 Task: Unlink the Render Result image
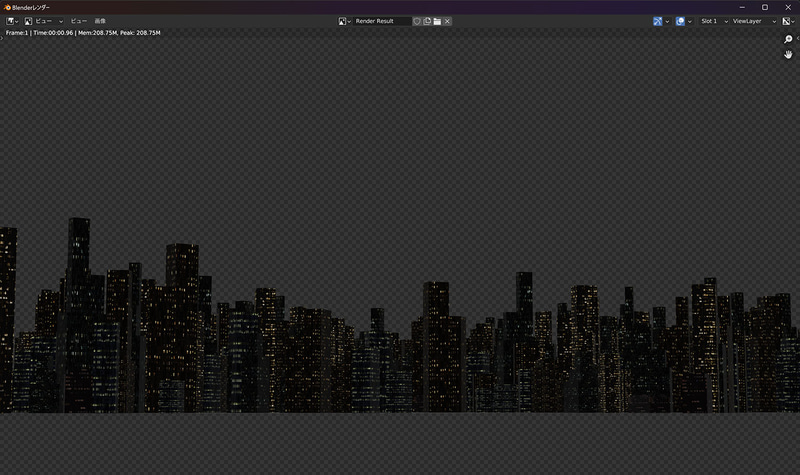click(447, 21)
